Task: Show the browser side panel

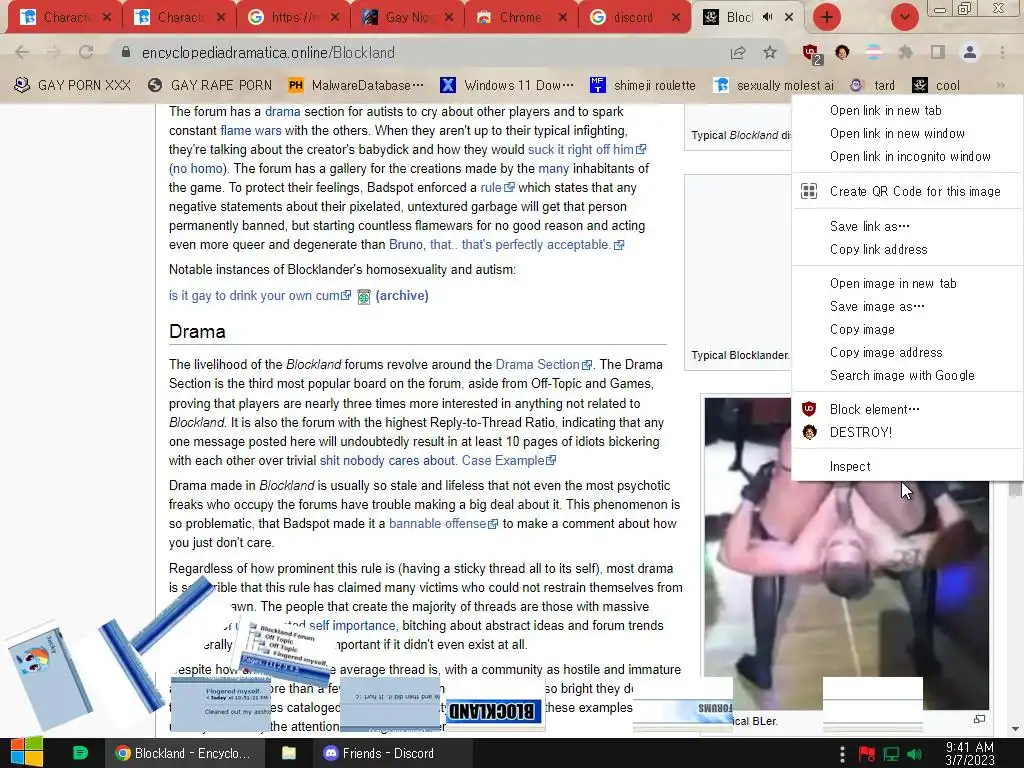Action: [x=938, y=52]
